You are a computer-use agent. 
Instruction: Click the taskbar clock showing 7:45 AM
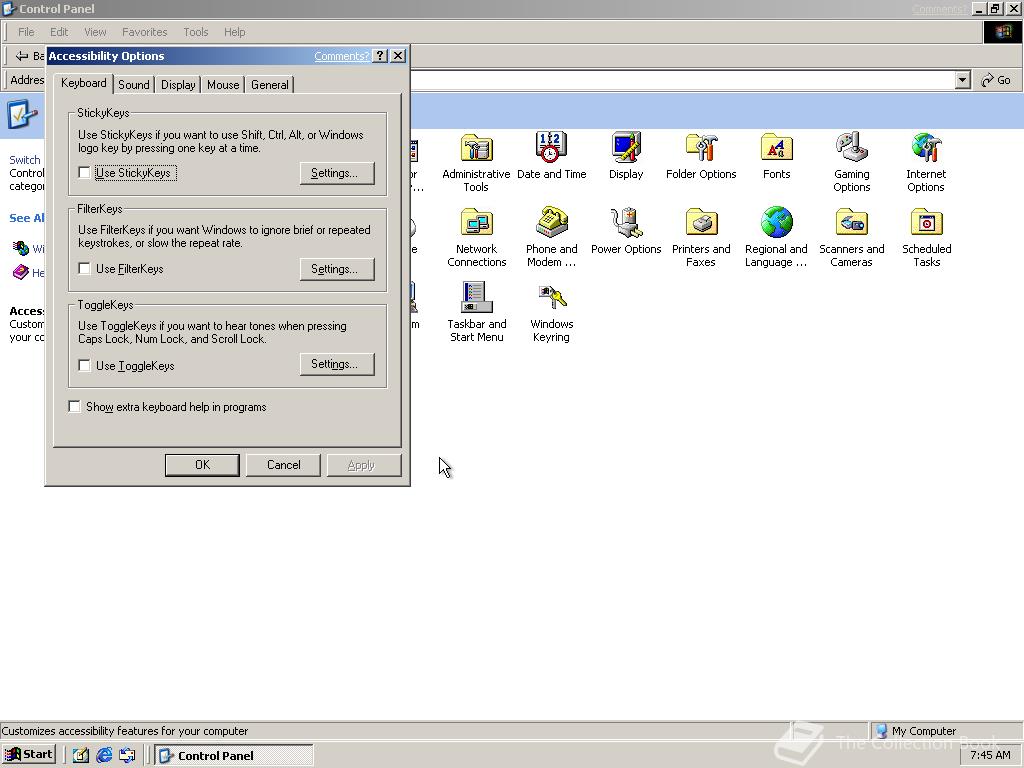[990, 756]
